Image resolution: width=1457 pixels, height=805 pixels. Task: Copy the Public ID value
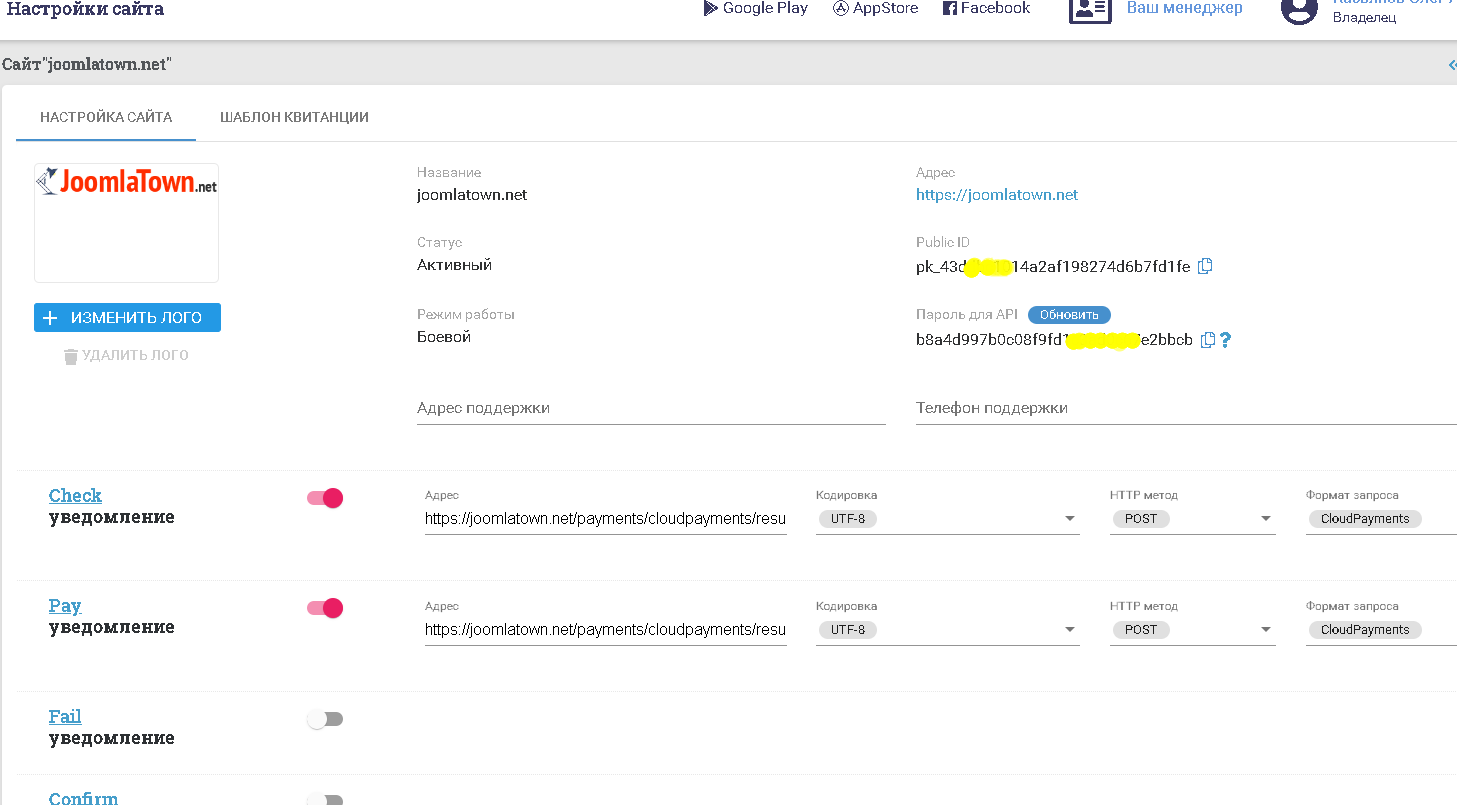point(1205,266)
